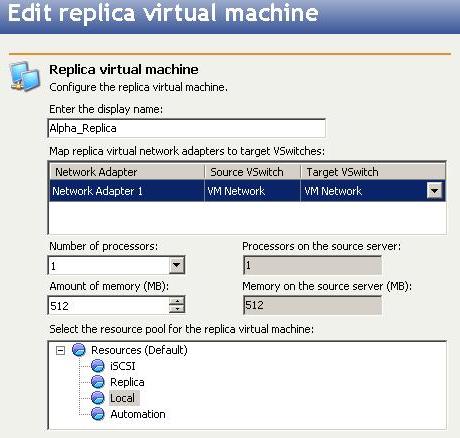Image resolution: width=460 pixels, height=438 pixels.
Task: Click the Resources (Default) pool icon
Action: 79,350
